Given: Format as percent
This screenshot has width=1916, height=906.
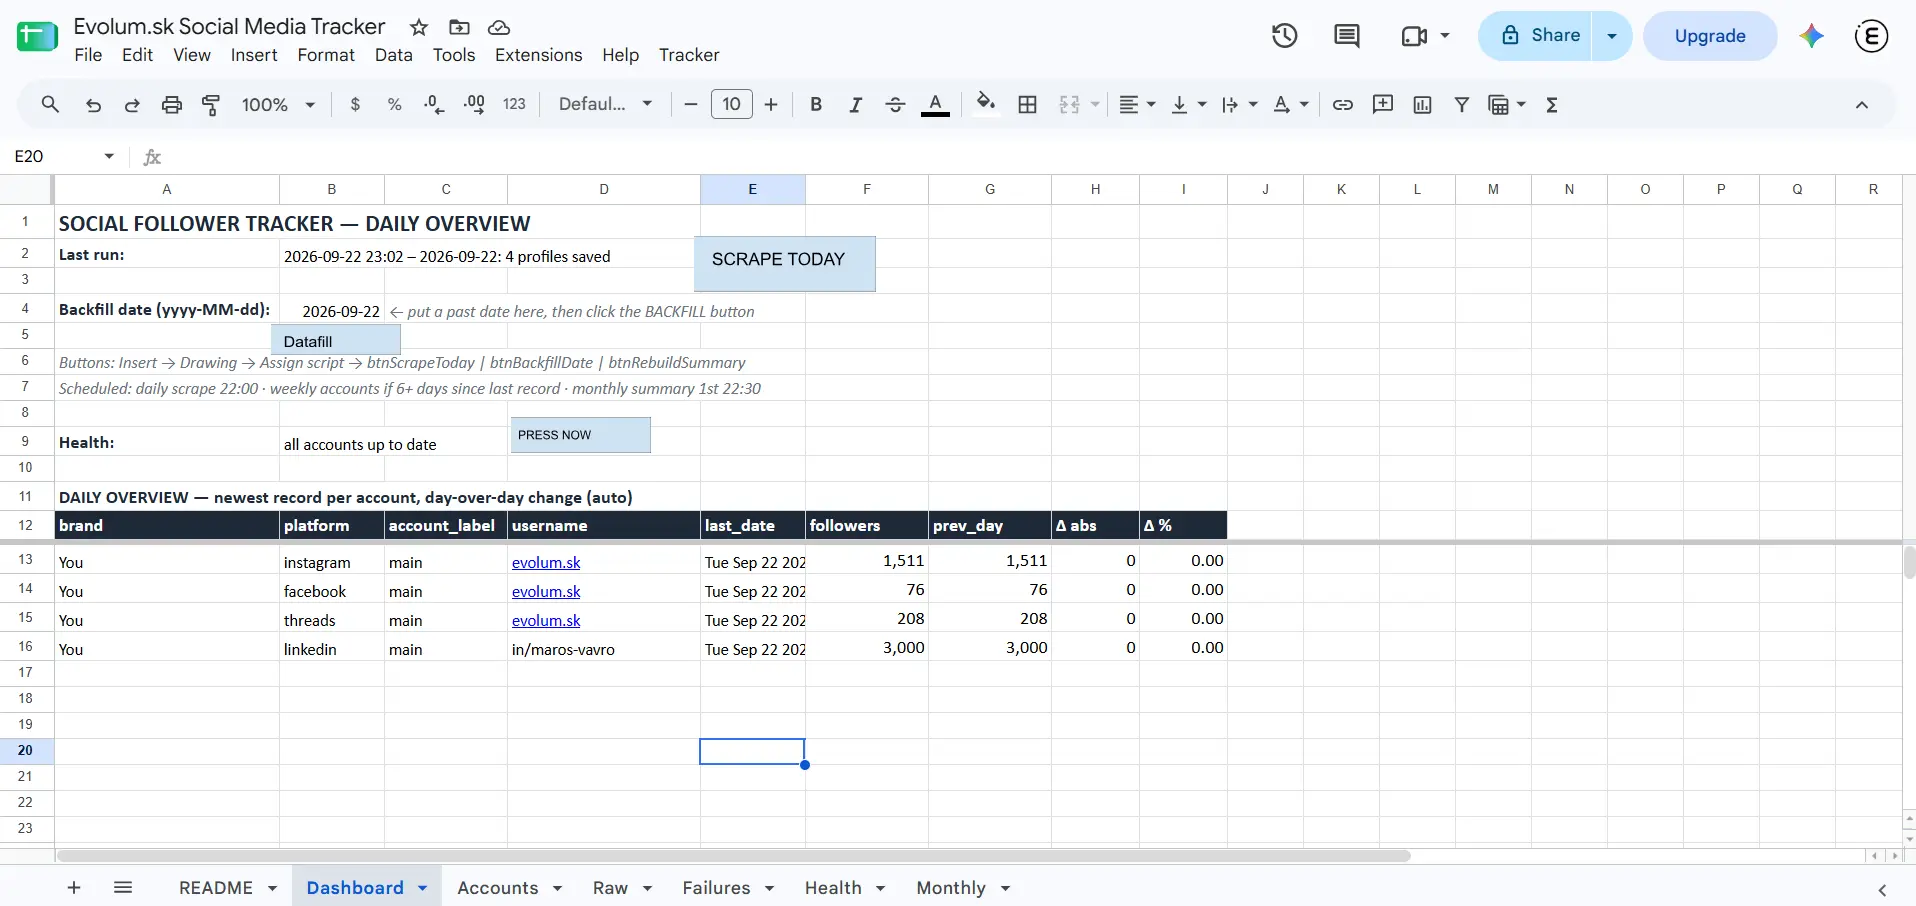Looking at the screenshot, I should point(394,104).
